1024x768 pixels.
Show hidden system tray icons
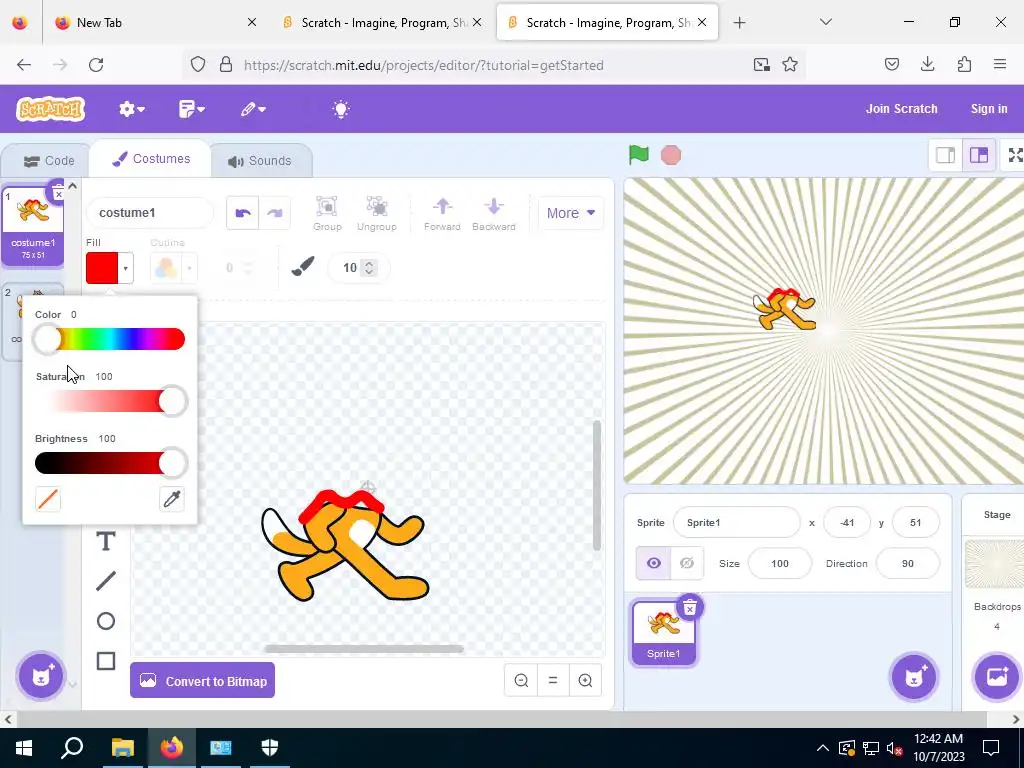point(822,748)
